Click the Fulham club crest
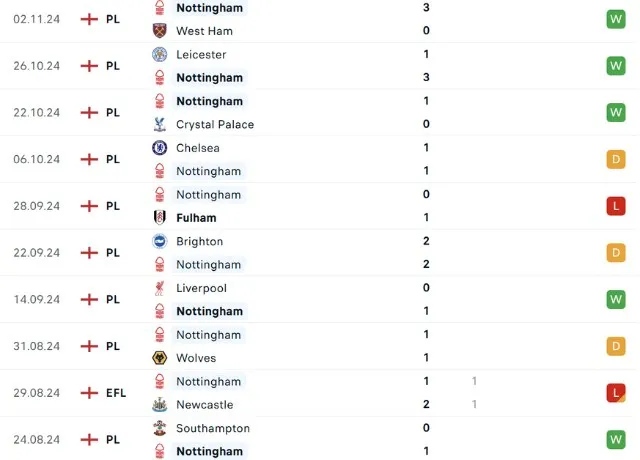640x460 pixels. 159,218
